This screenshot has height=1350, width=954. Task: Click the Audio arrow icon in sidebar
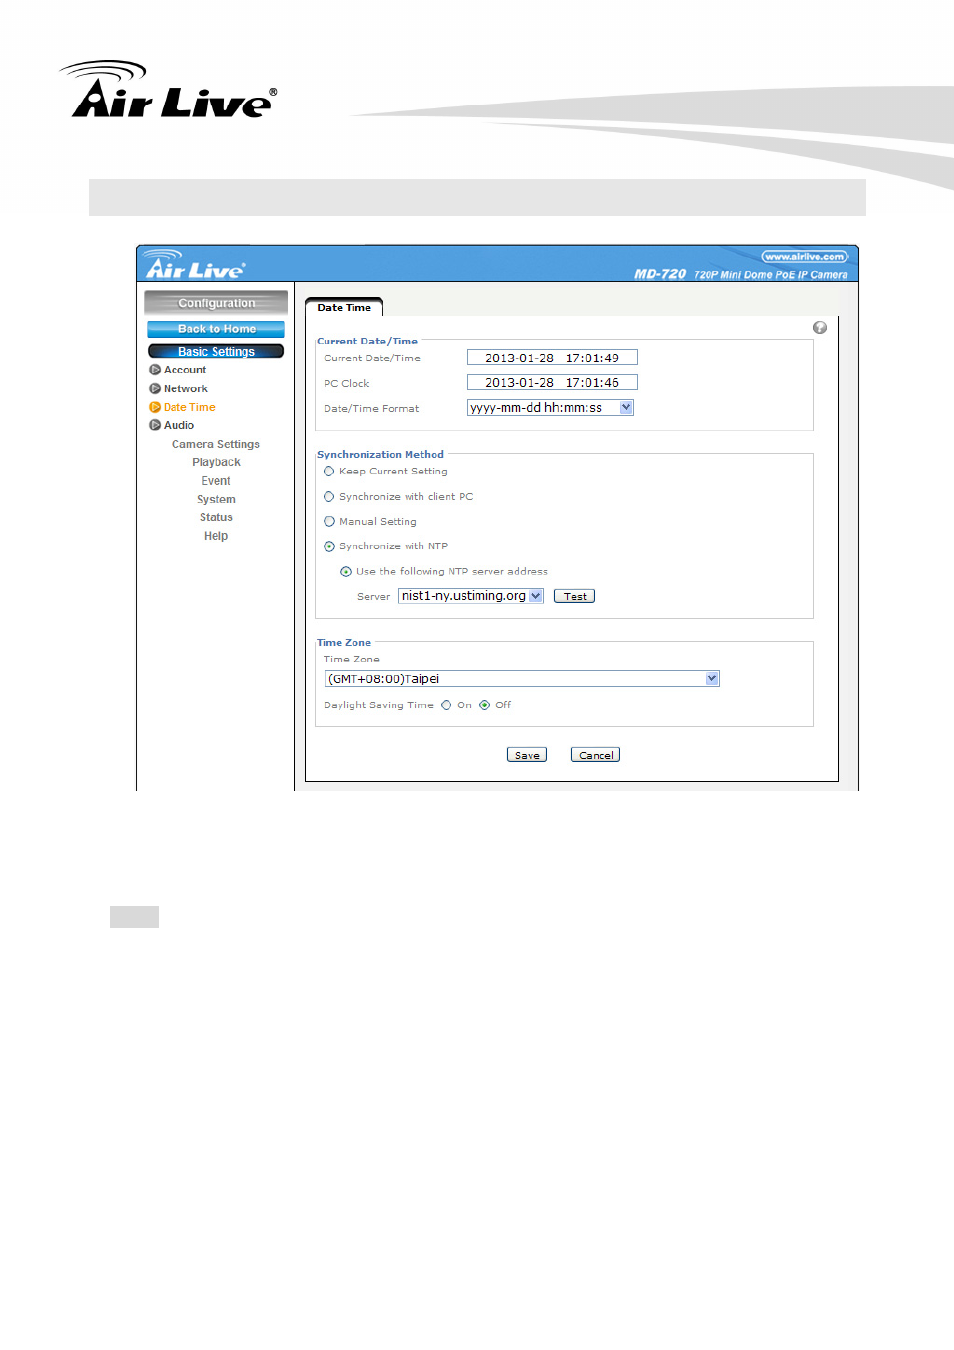point(155,425)
